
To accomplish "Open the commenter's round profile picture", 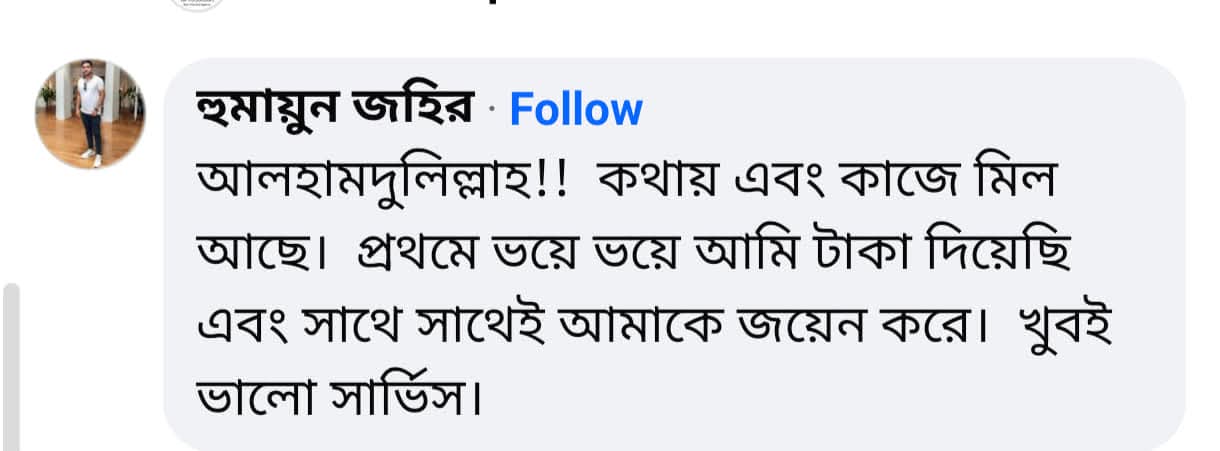I will click(x=91, y=113).
